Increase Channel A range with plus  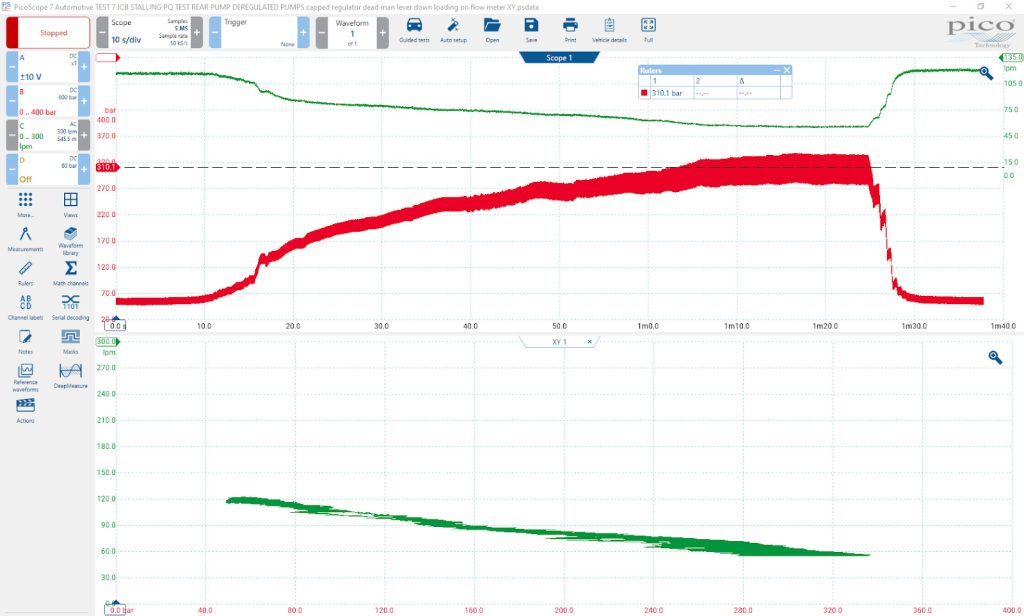tap(84, 67)
